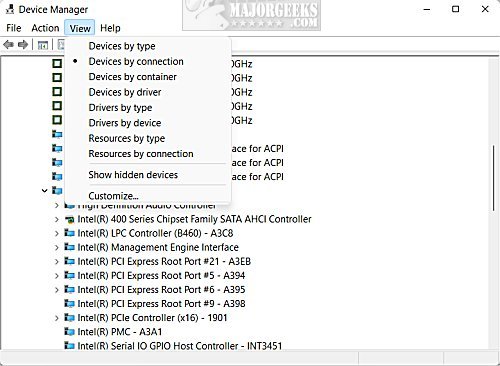Select Intel(R) LPC Controller (B460) - A3C8

coord(155,233)
